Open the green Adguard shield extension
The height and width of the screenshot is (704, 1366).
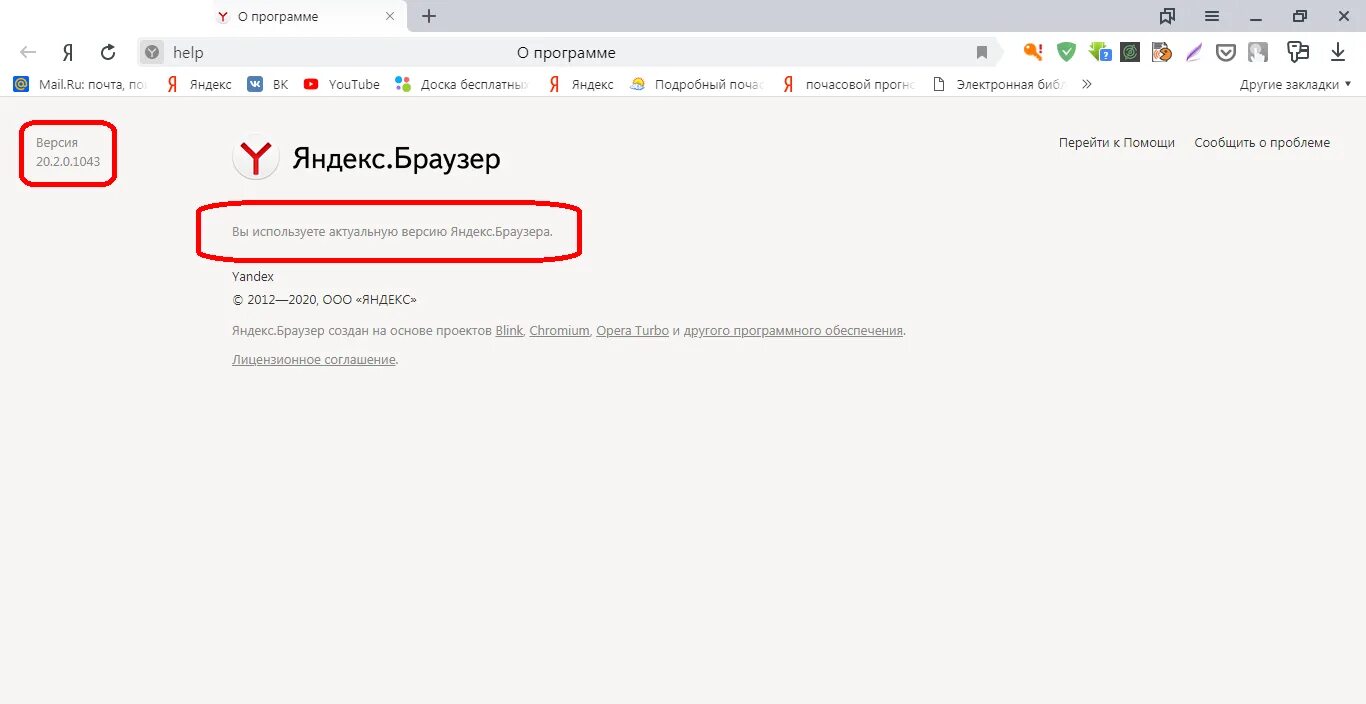(1067, 53)
